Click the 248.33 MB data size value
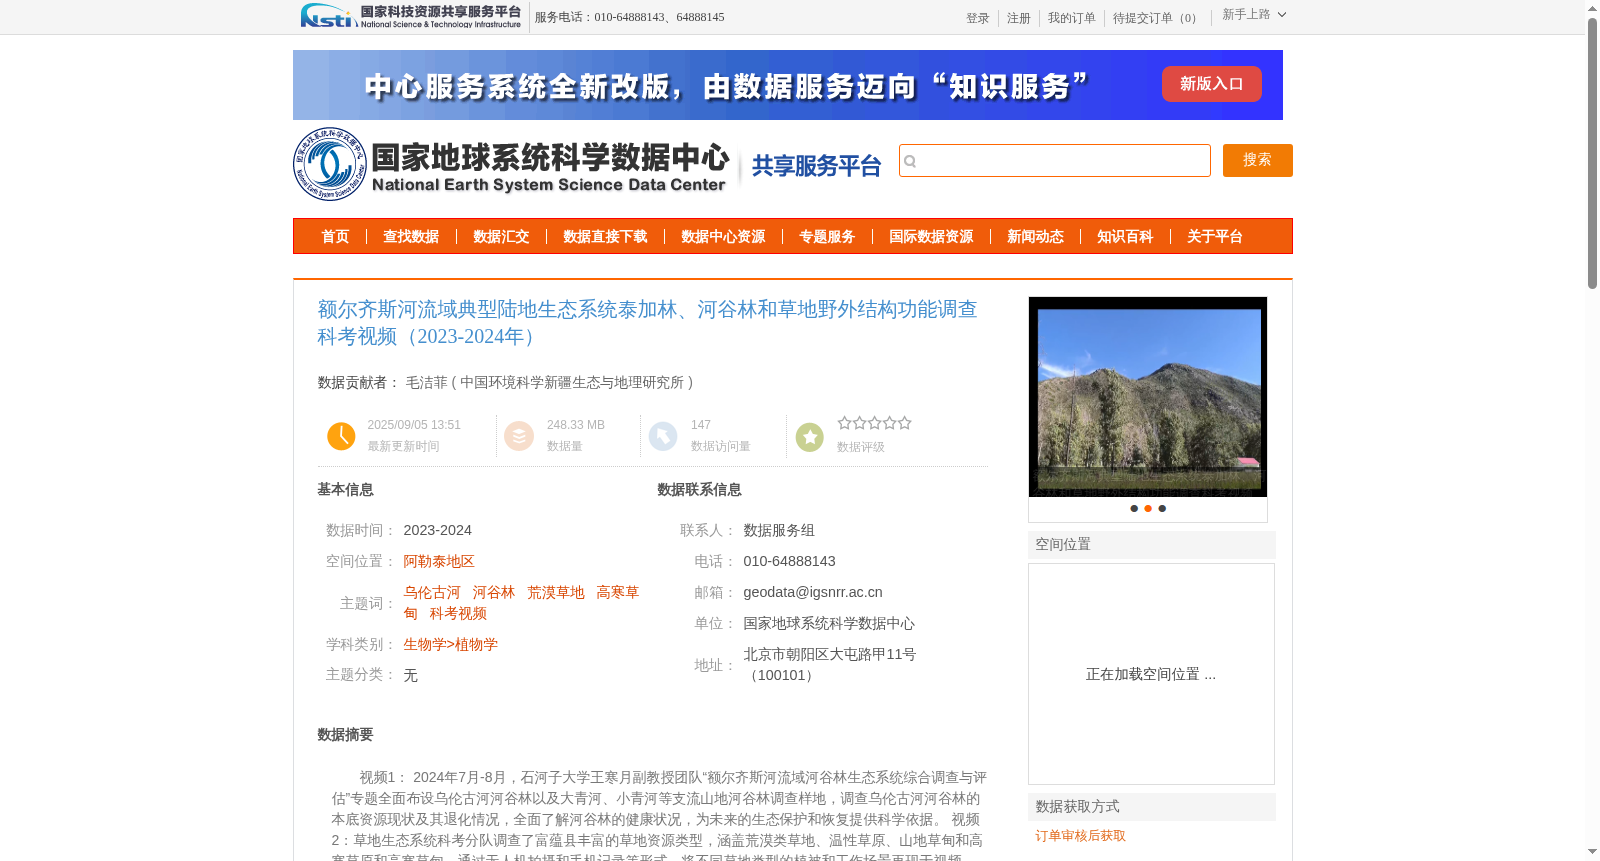1600x861 pixels. (x=576, y=425)
